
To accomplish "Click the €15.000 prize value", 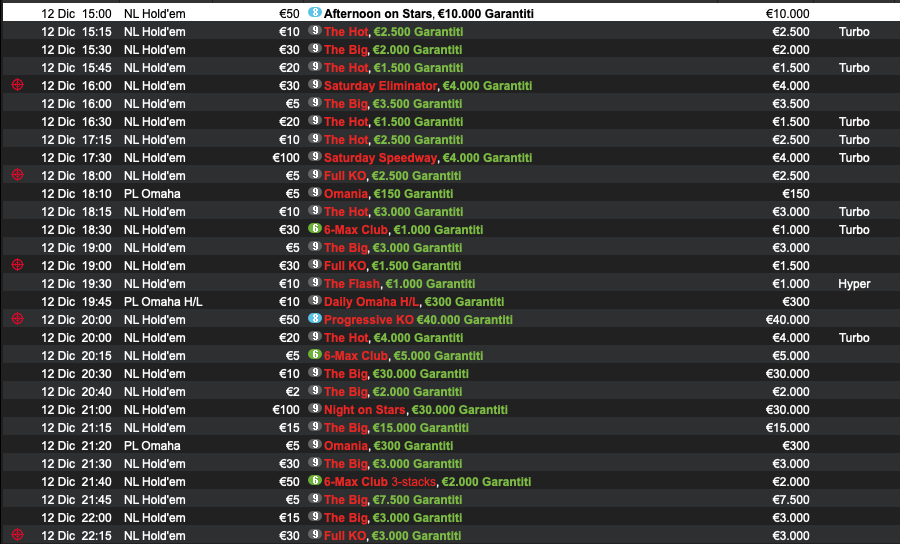I will coord(788,428).
